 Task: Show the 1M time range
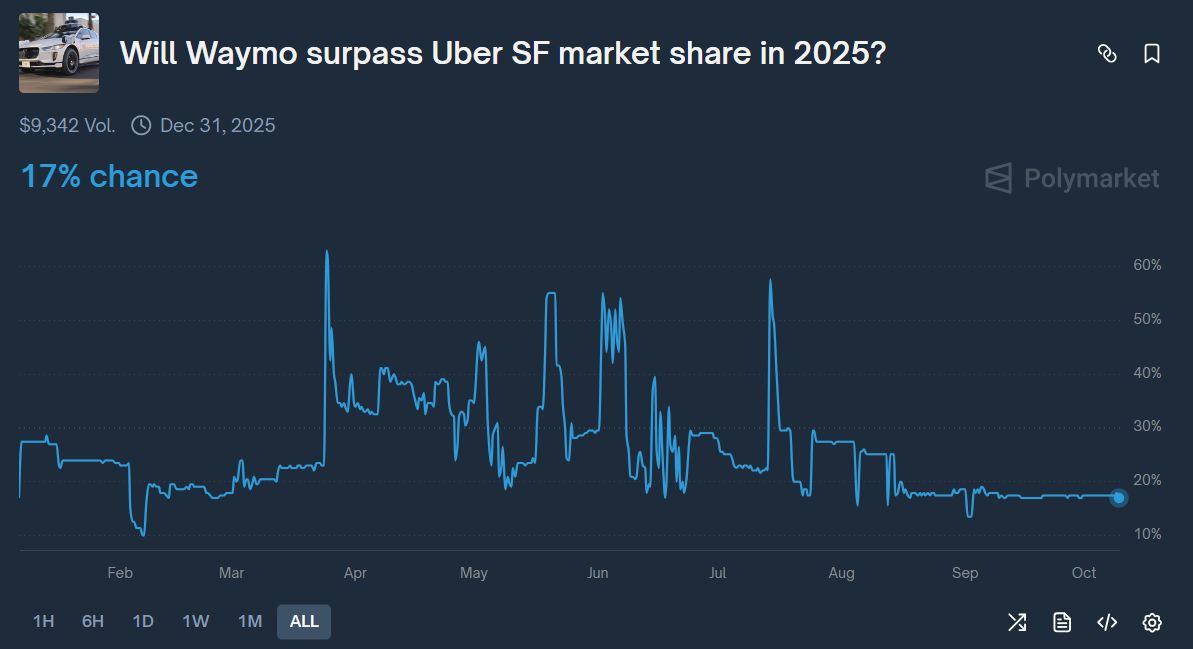[x=250, y=621]
